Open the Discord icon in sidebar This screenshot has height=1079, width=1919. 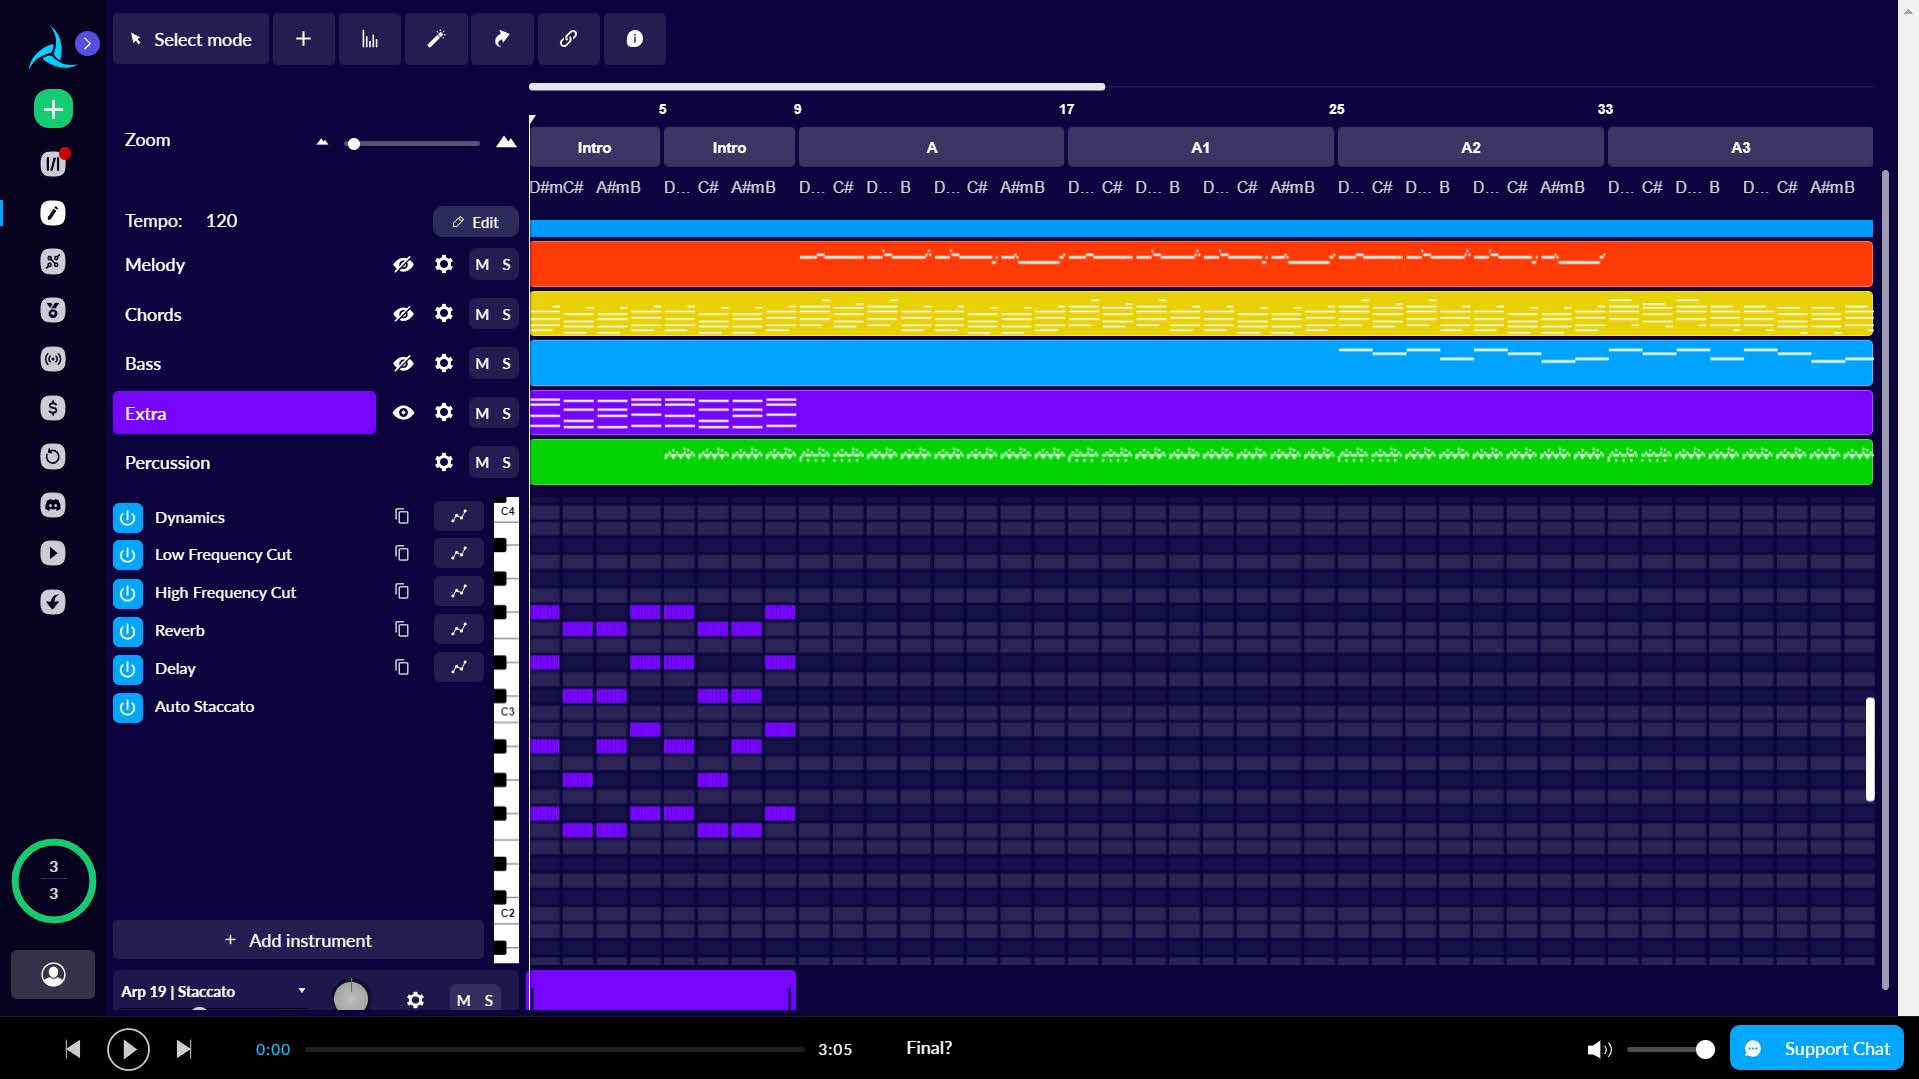coord(53,505)
